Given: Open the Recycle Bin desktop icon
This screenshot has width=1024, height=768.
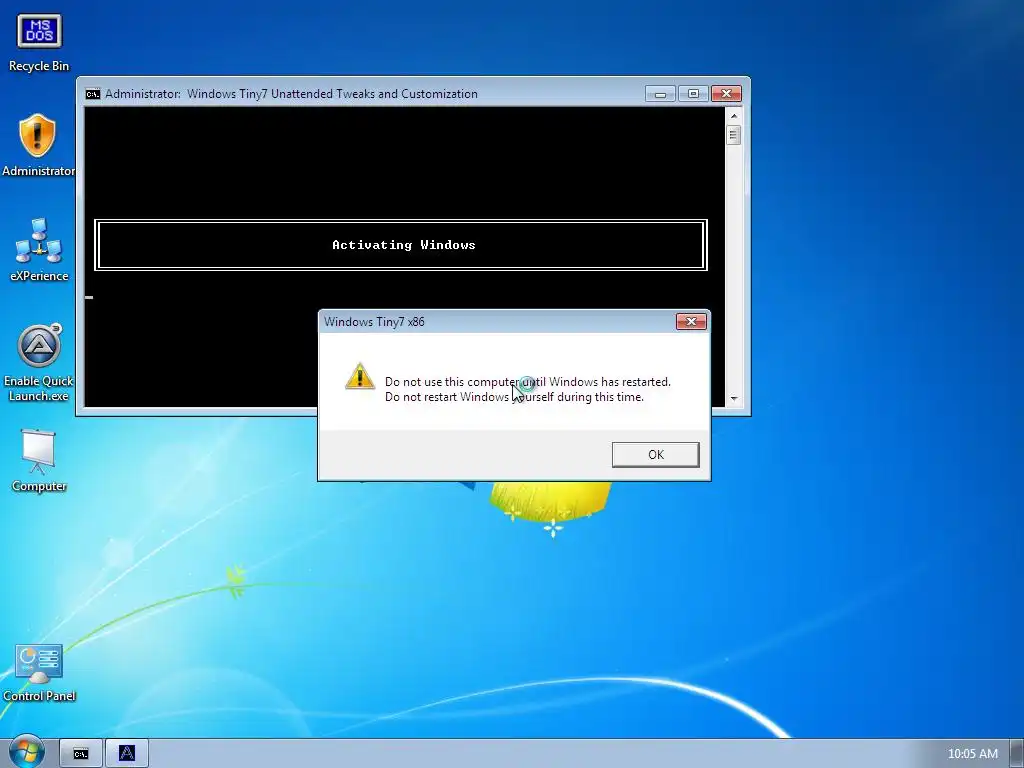Looking at the screenshot, I should [39, 43].
